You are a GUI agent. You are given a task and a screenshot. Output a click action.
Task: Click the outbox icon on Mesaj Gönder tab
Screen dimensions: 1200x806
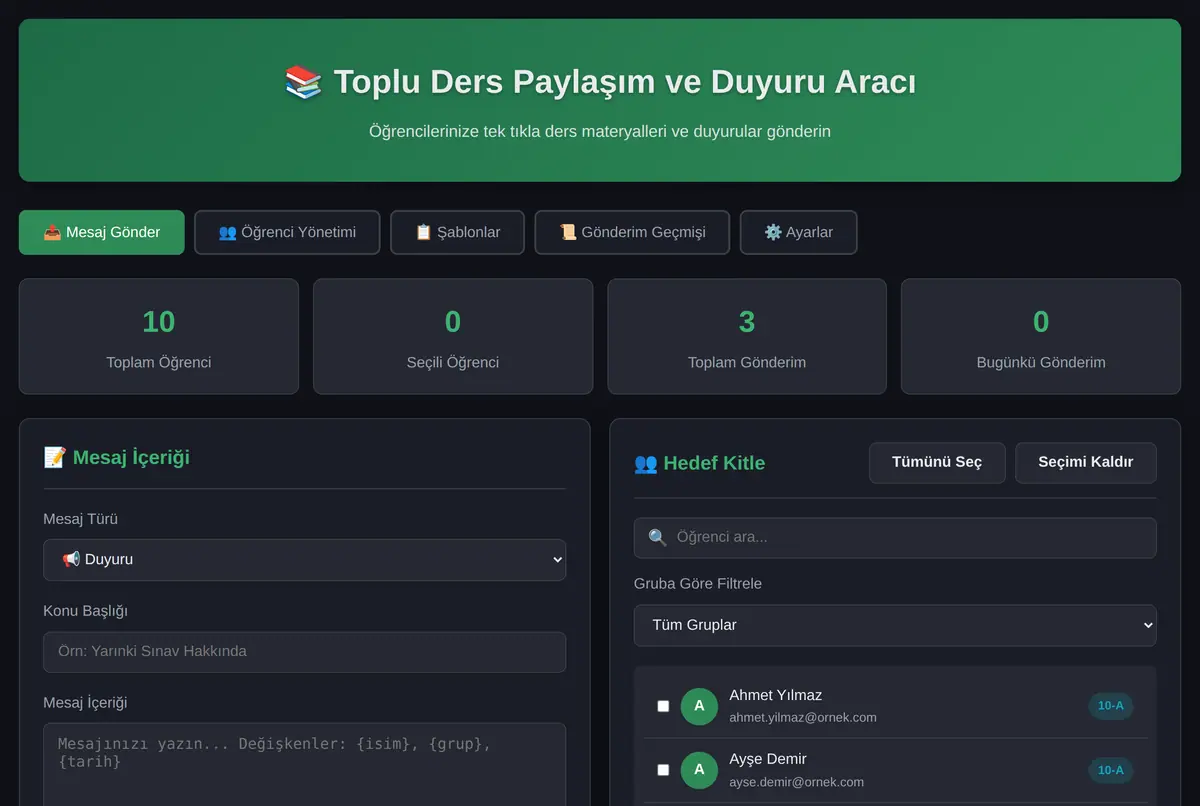(x=52, y=232)
